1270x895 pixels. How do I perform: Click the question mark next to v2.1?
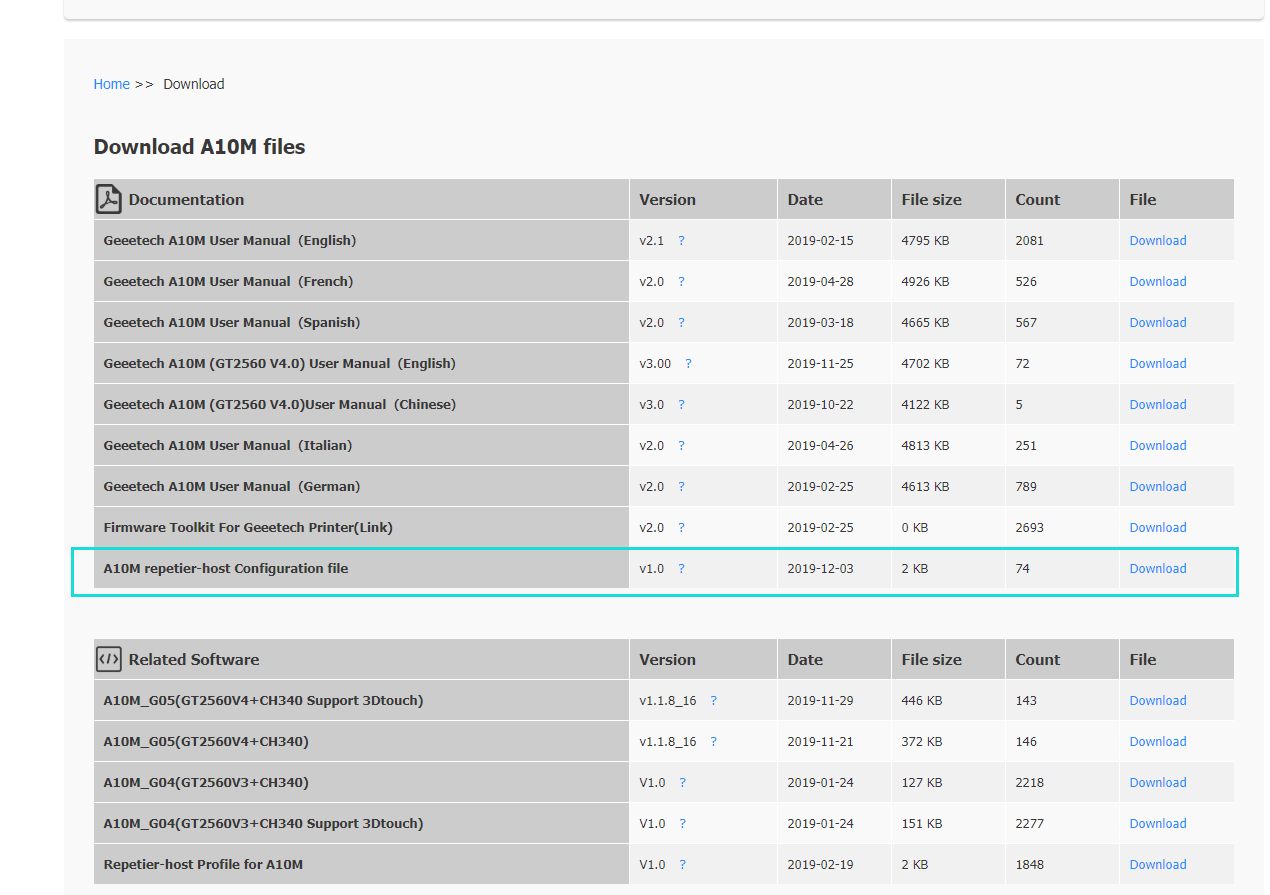681,241
